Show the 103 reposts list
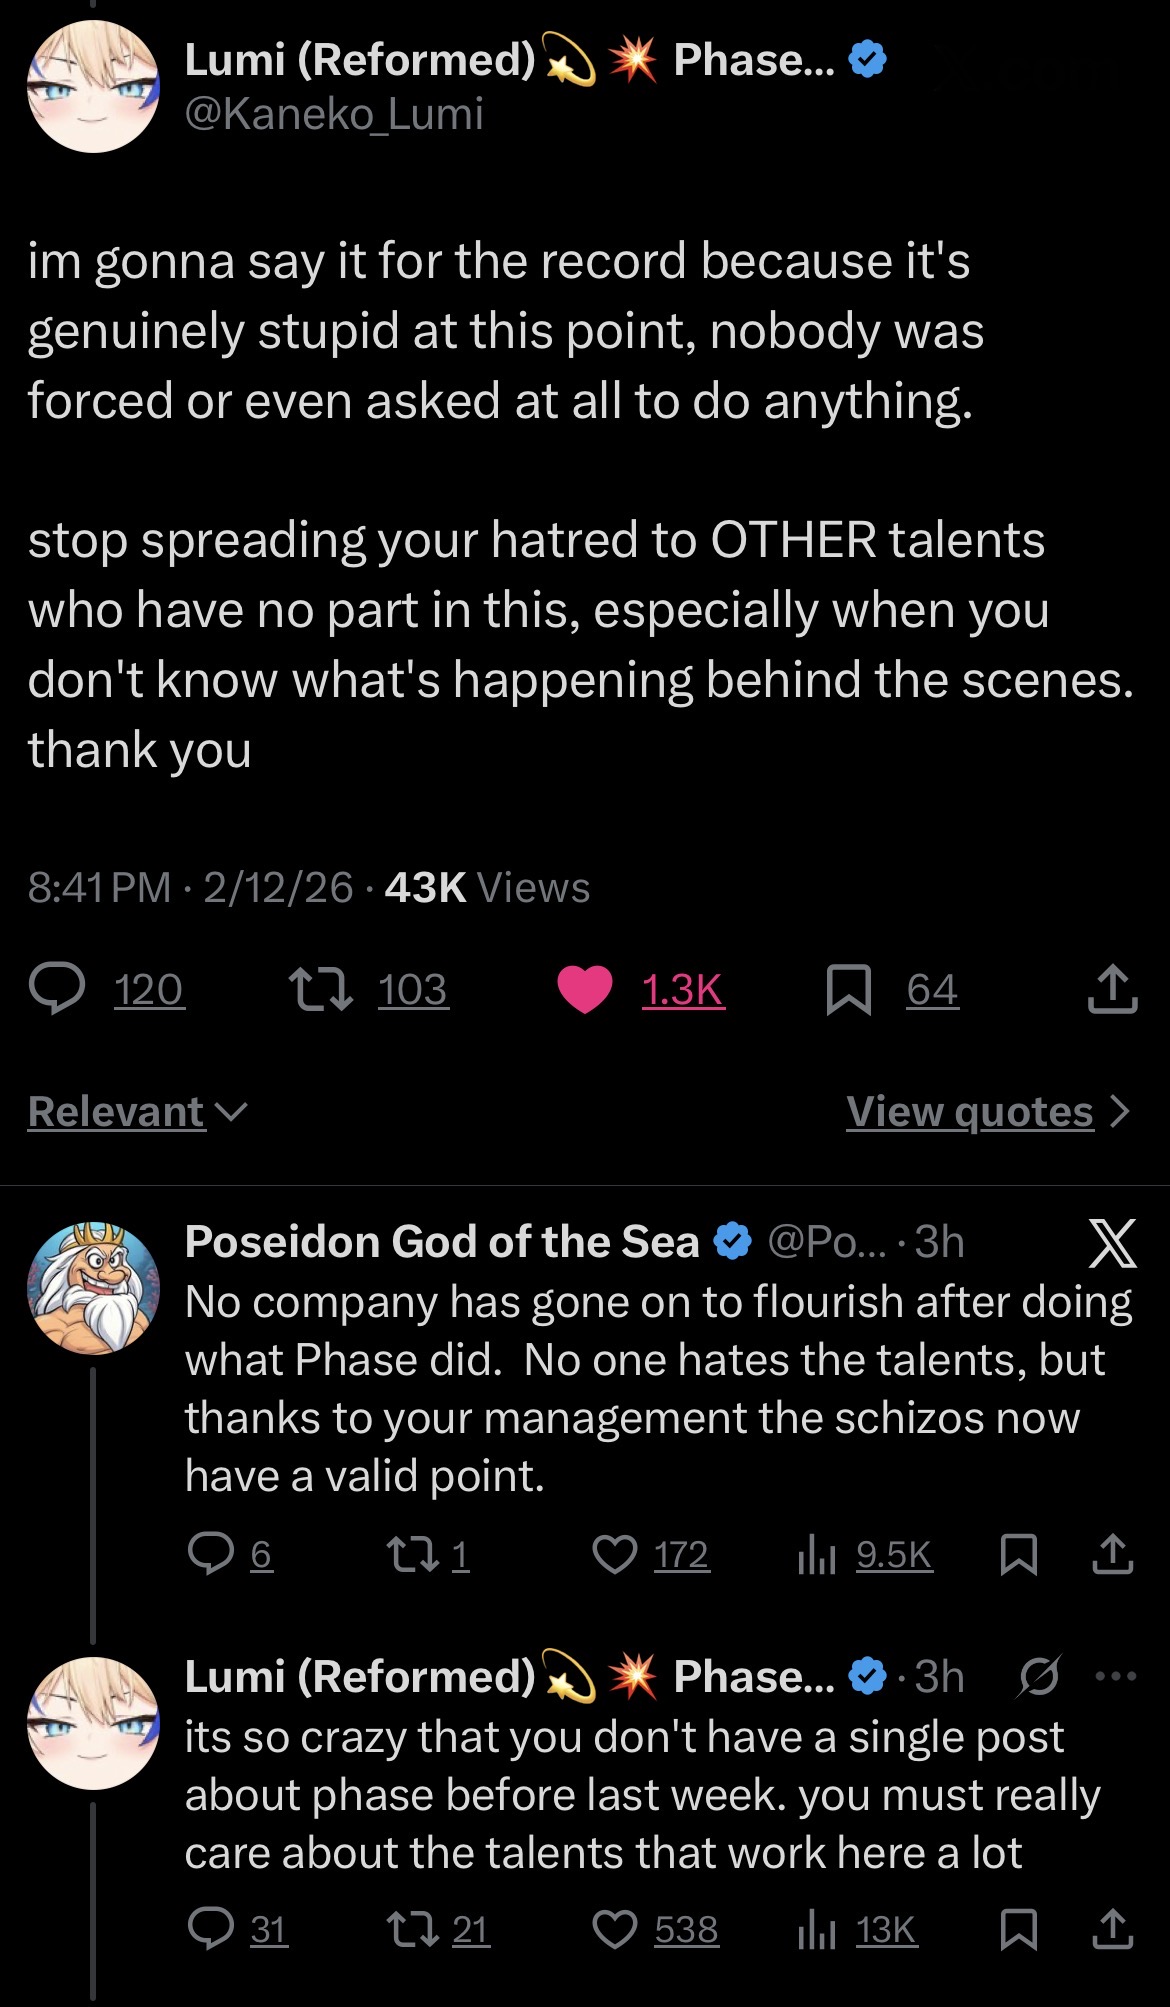 pos(413,989)
